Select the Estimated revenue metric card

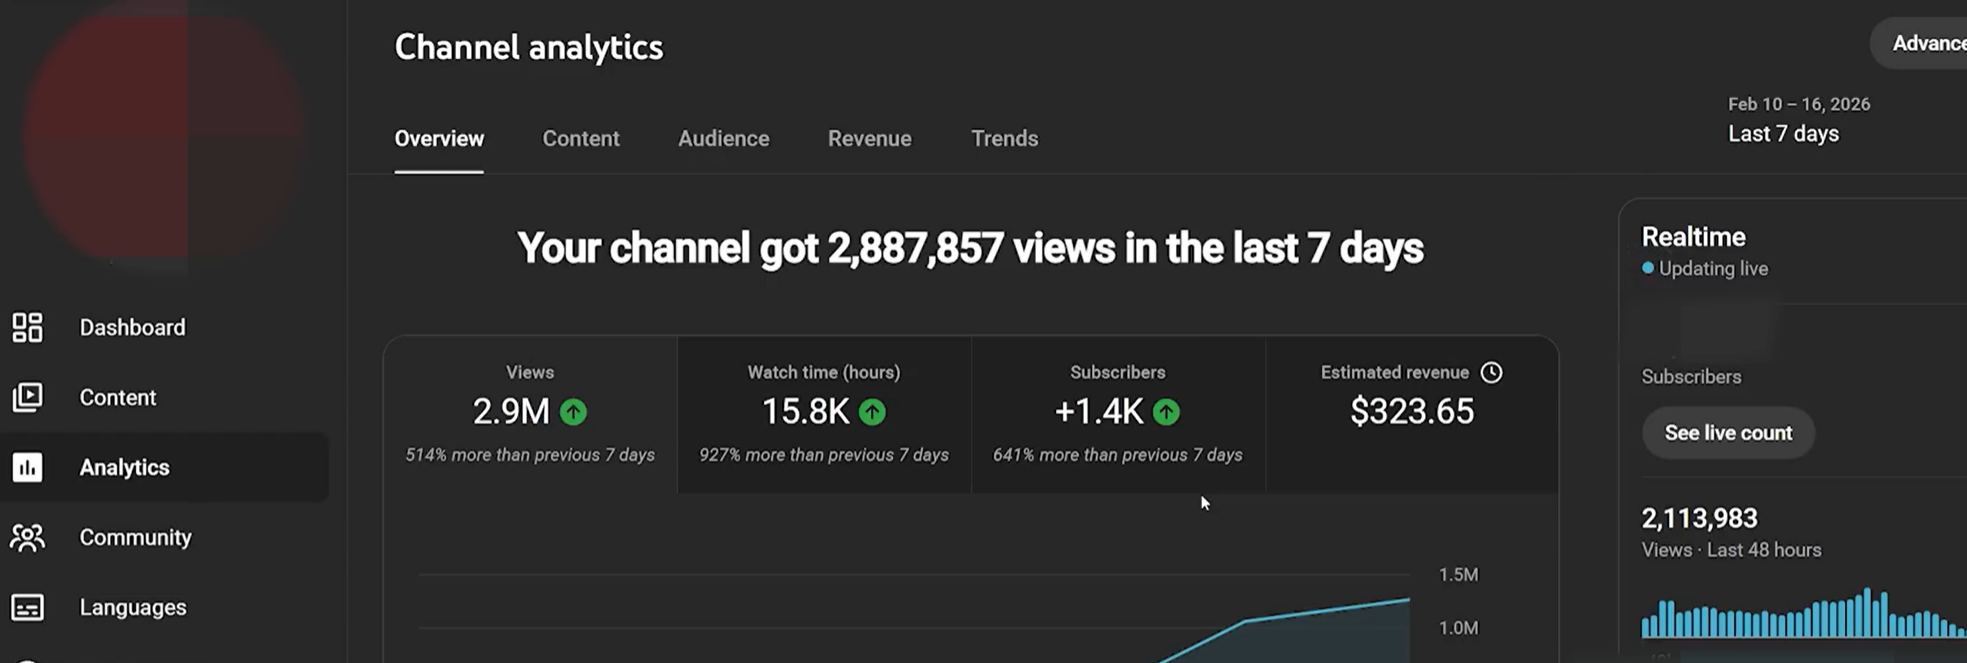1411,414
